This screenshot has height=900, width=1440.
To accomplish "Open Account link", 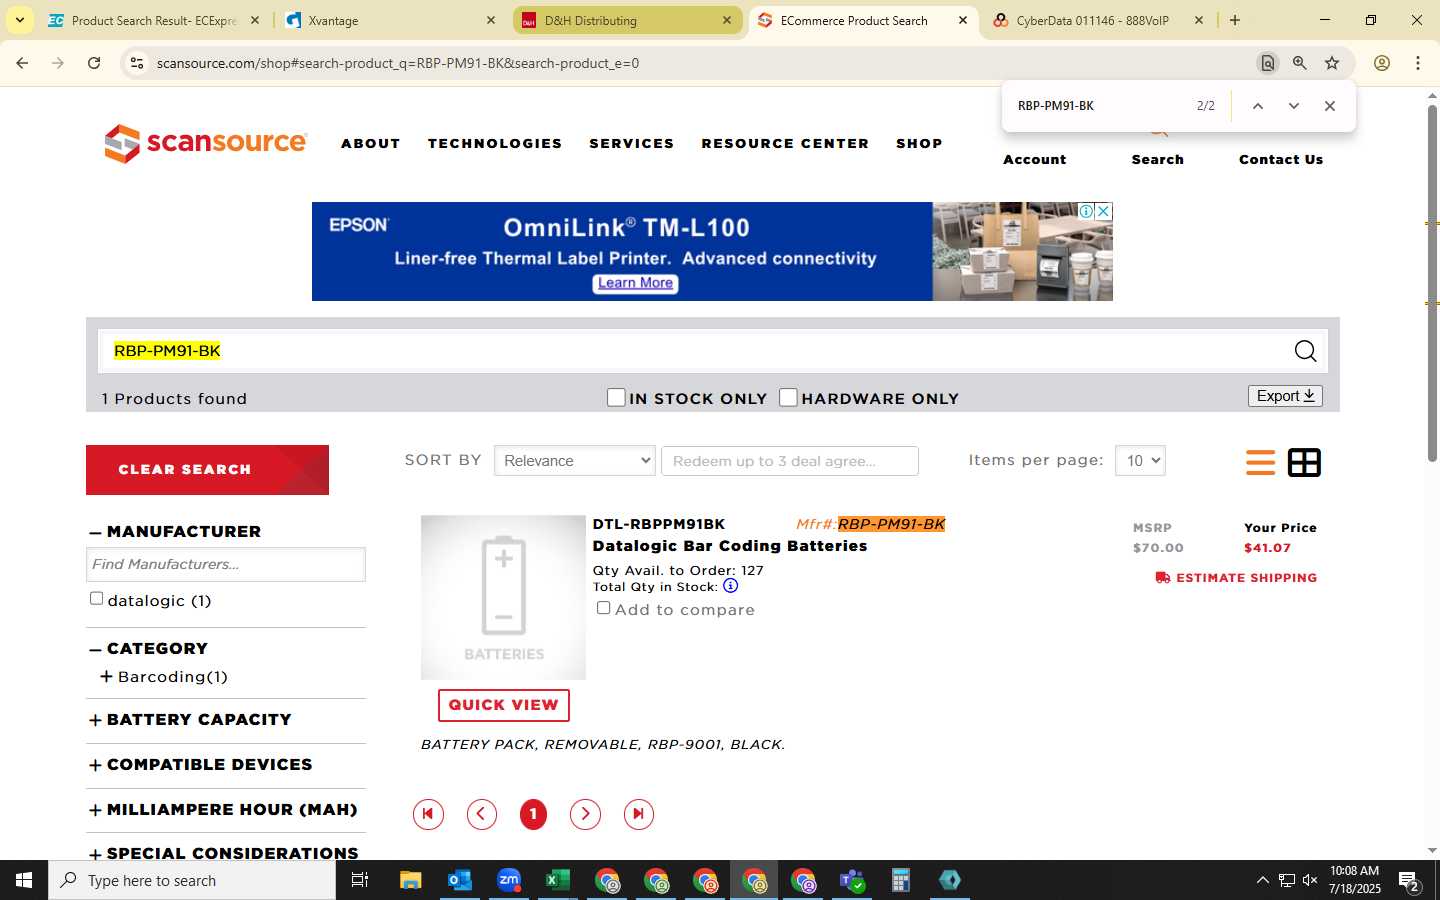I will pos(1035,160).
